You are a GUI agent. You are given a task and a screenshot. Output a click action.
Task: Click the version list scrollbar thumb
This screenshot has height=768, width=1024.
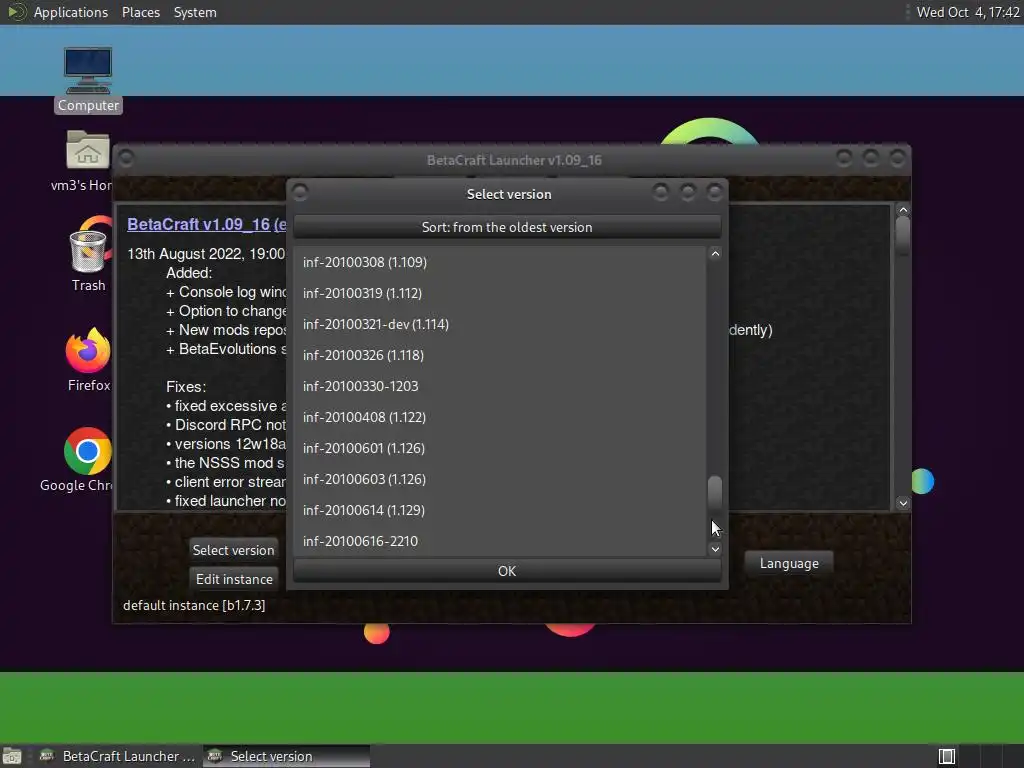coord(715,493)
